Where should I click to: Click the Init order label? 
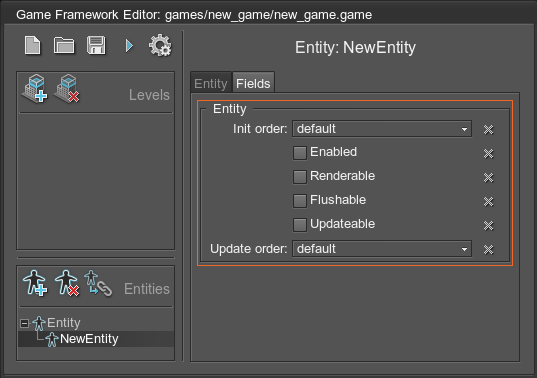point(260,129)
